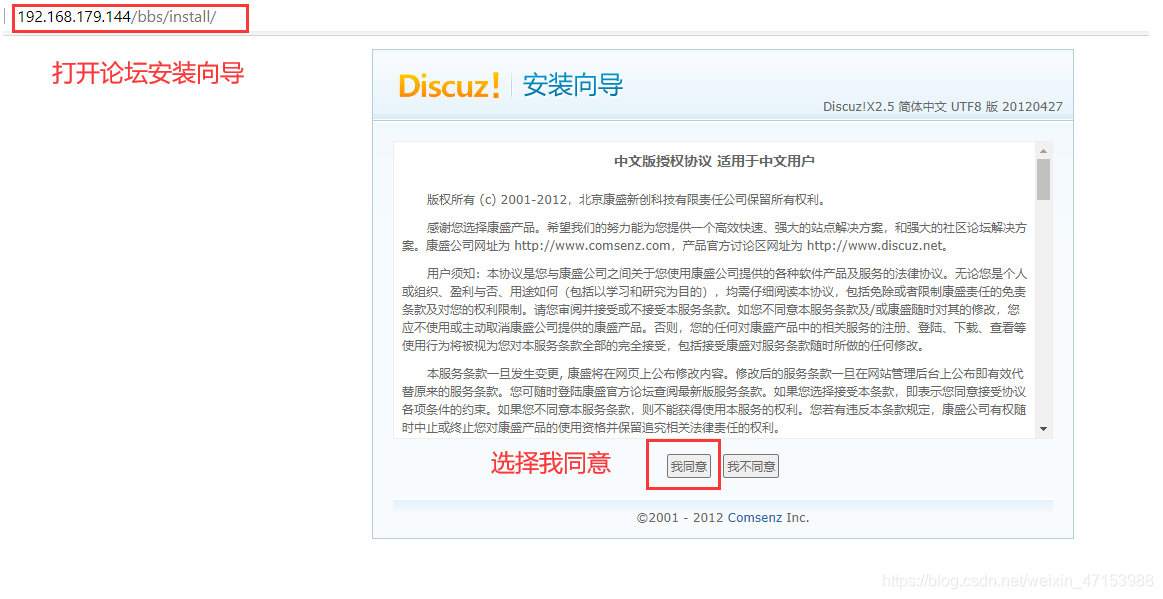The width and height of the screenshot is (1163, 599).
Task: Click the Discuz! logo
Action: (449, 85)
